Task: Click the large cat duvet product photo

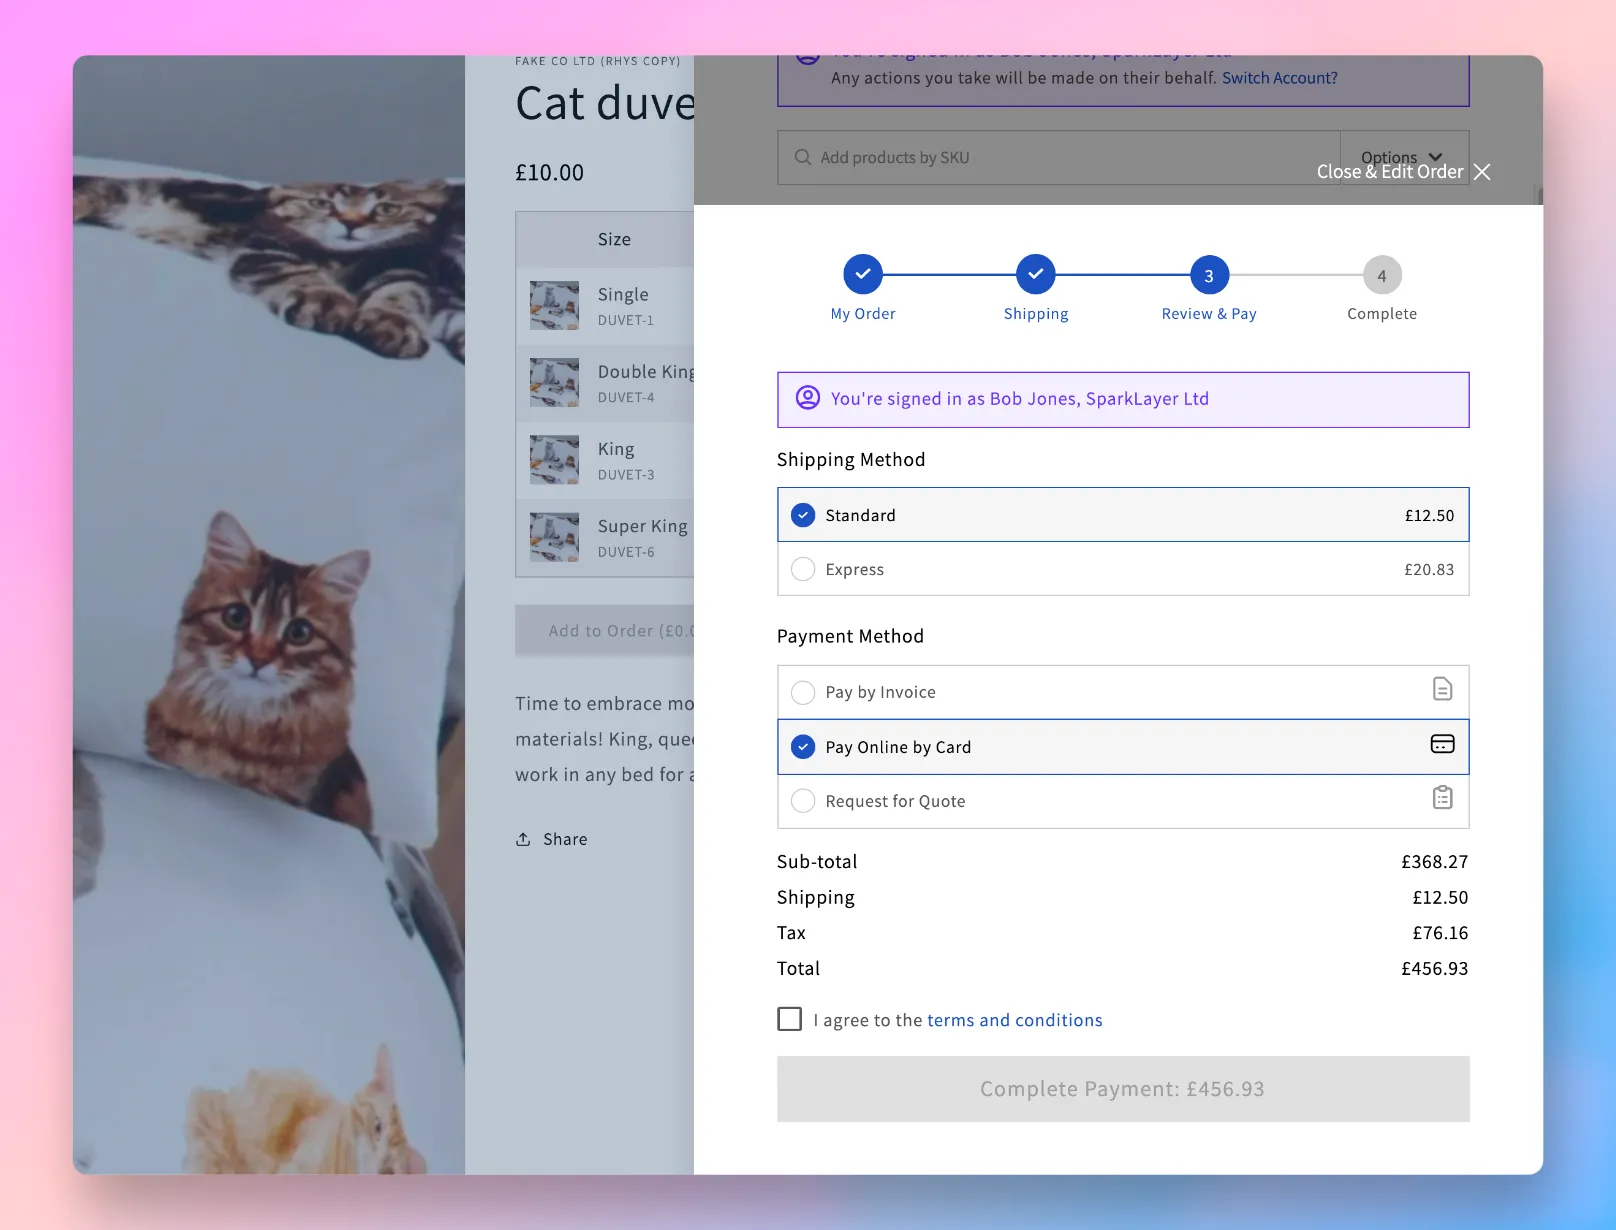Action: (x=269, y=615)
